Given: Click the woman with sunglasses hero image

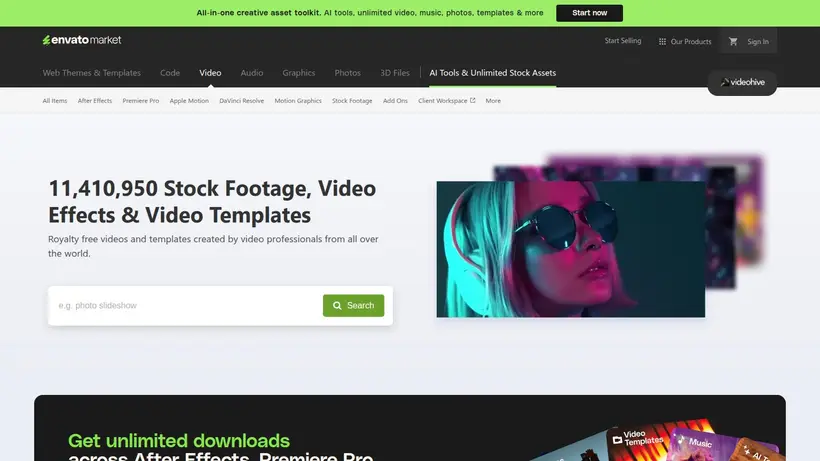Looking at the screenshot, I should pyautogui.click(x=571, y=249).
